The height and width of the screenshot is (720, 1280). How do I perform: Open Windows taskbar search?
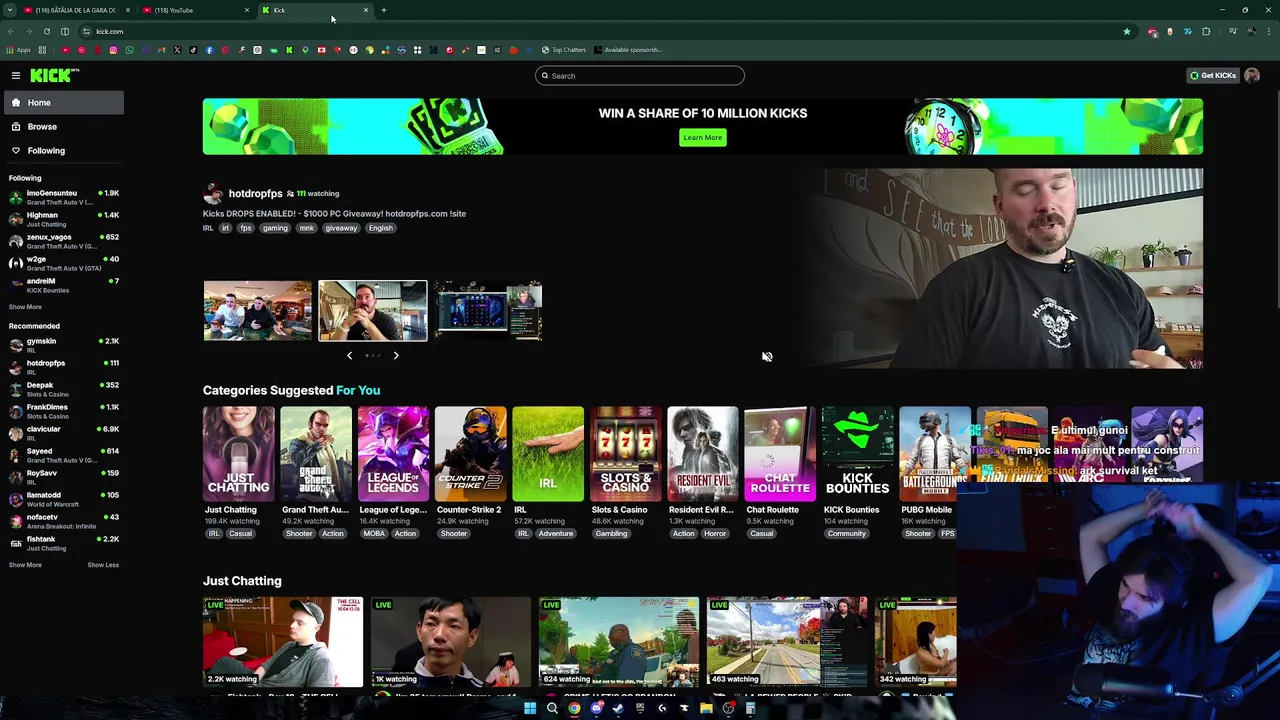pos(552,708)
